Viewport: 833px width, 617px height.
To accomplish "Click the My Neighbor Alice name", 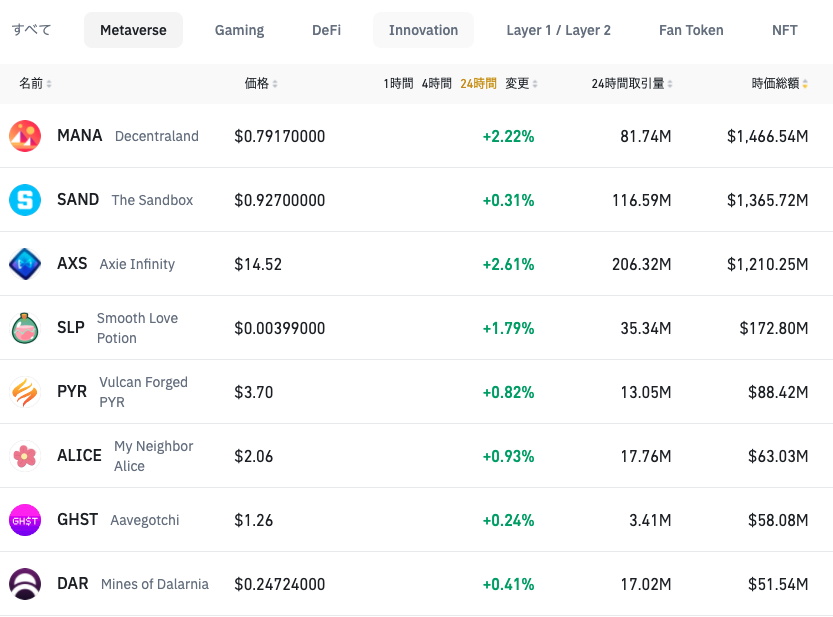I will [154, 456].
